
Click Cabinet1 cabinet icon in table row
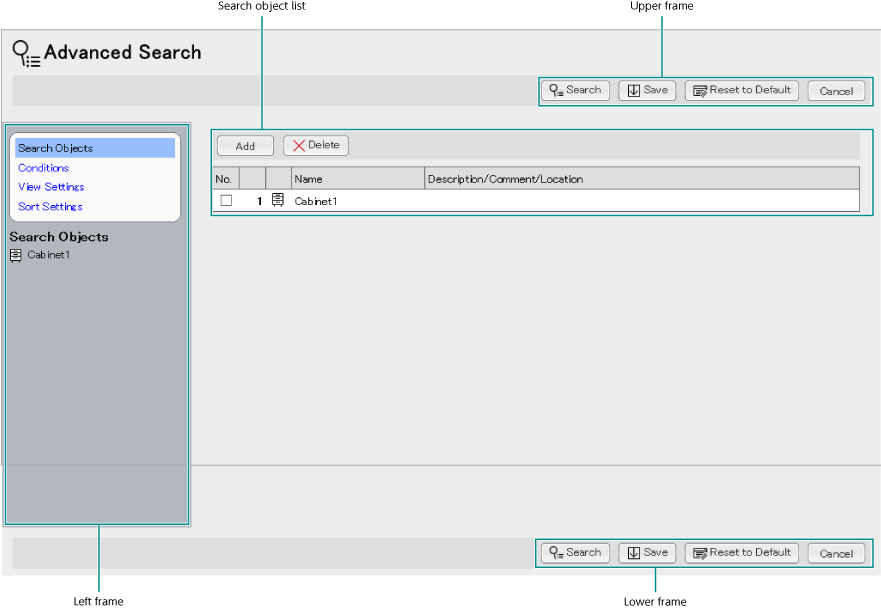coord(278,200)
